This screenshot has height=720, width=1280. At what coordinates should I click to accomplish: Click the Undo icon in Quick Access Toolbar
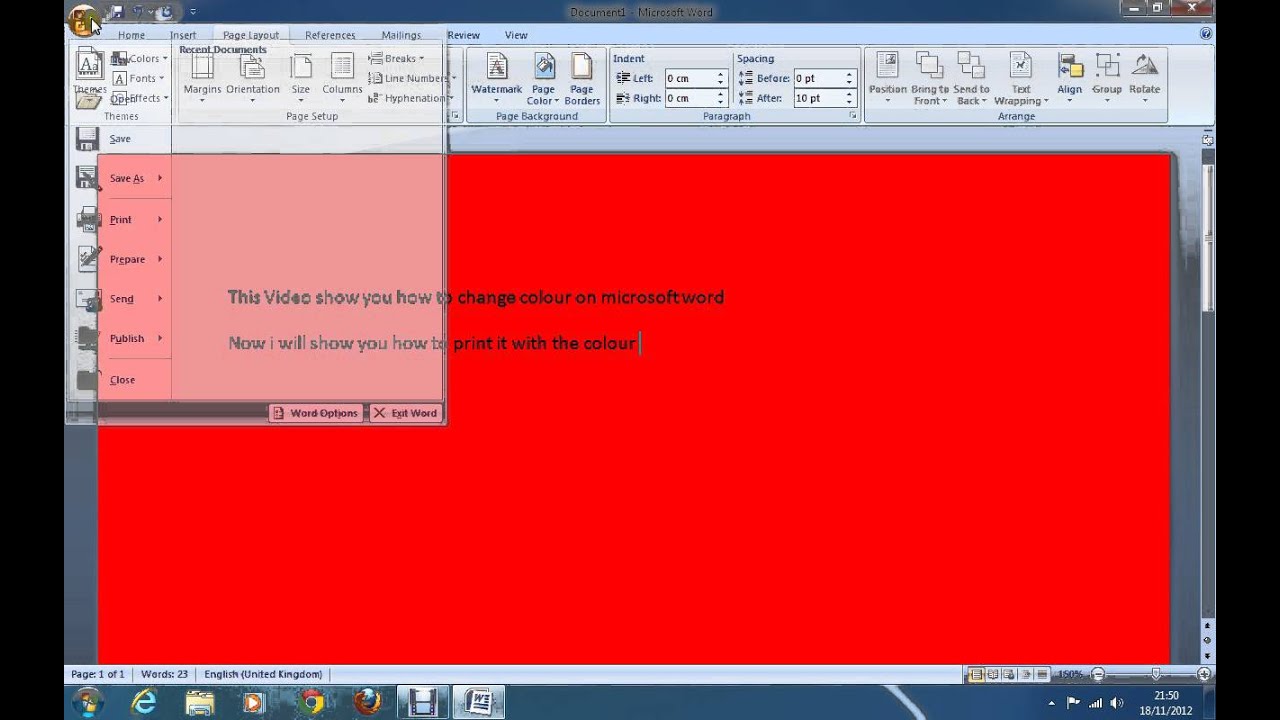140,13
